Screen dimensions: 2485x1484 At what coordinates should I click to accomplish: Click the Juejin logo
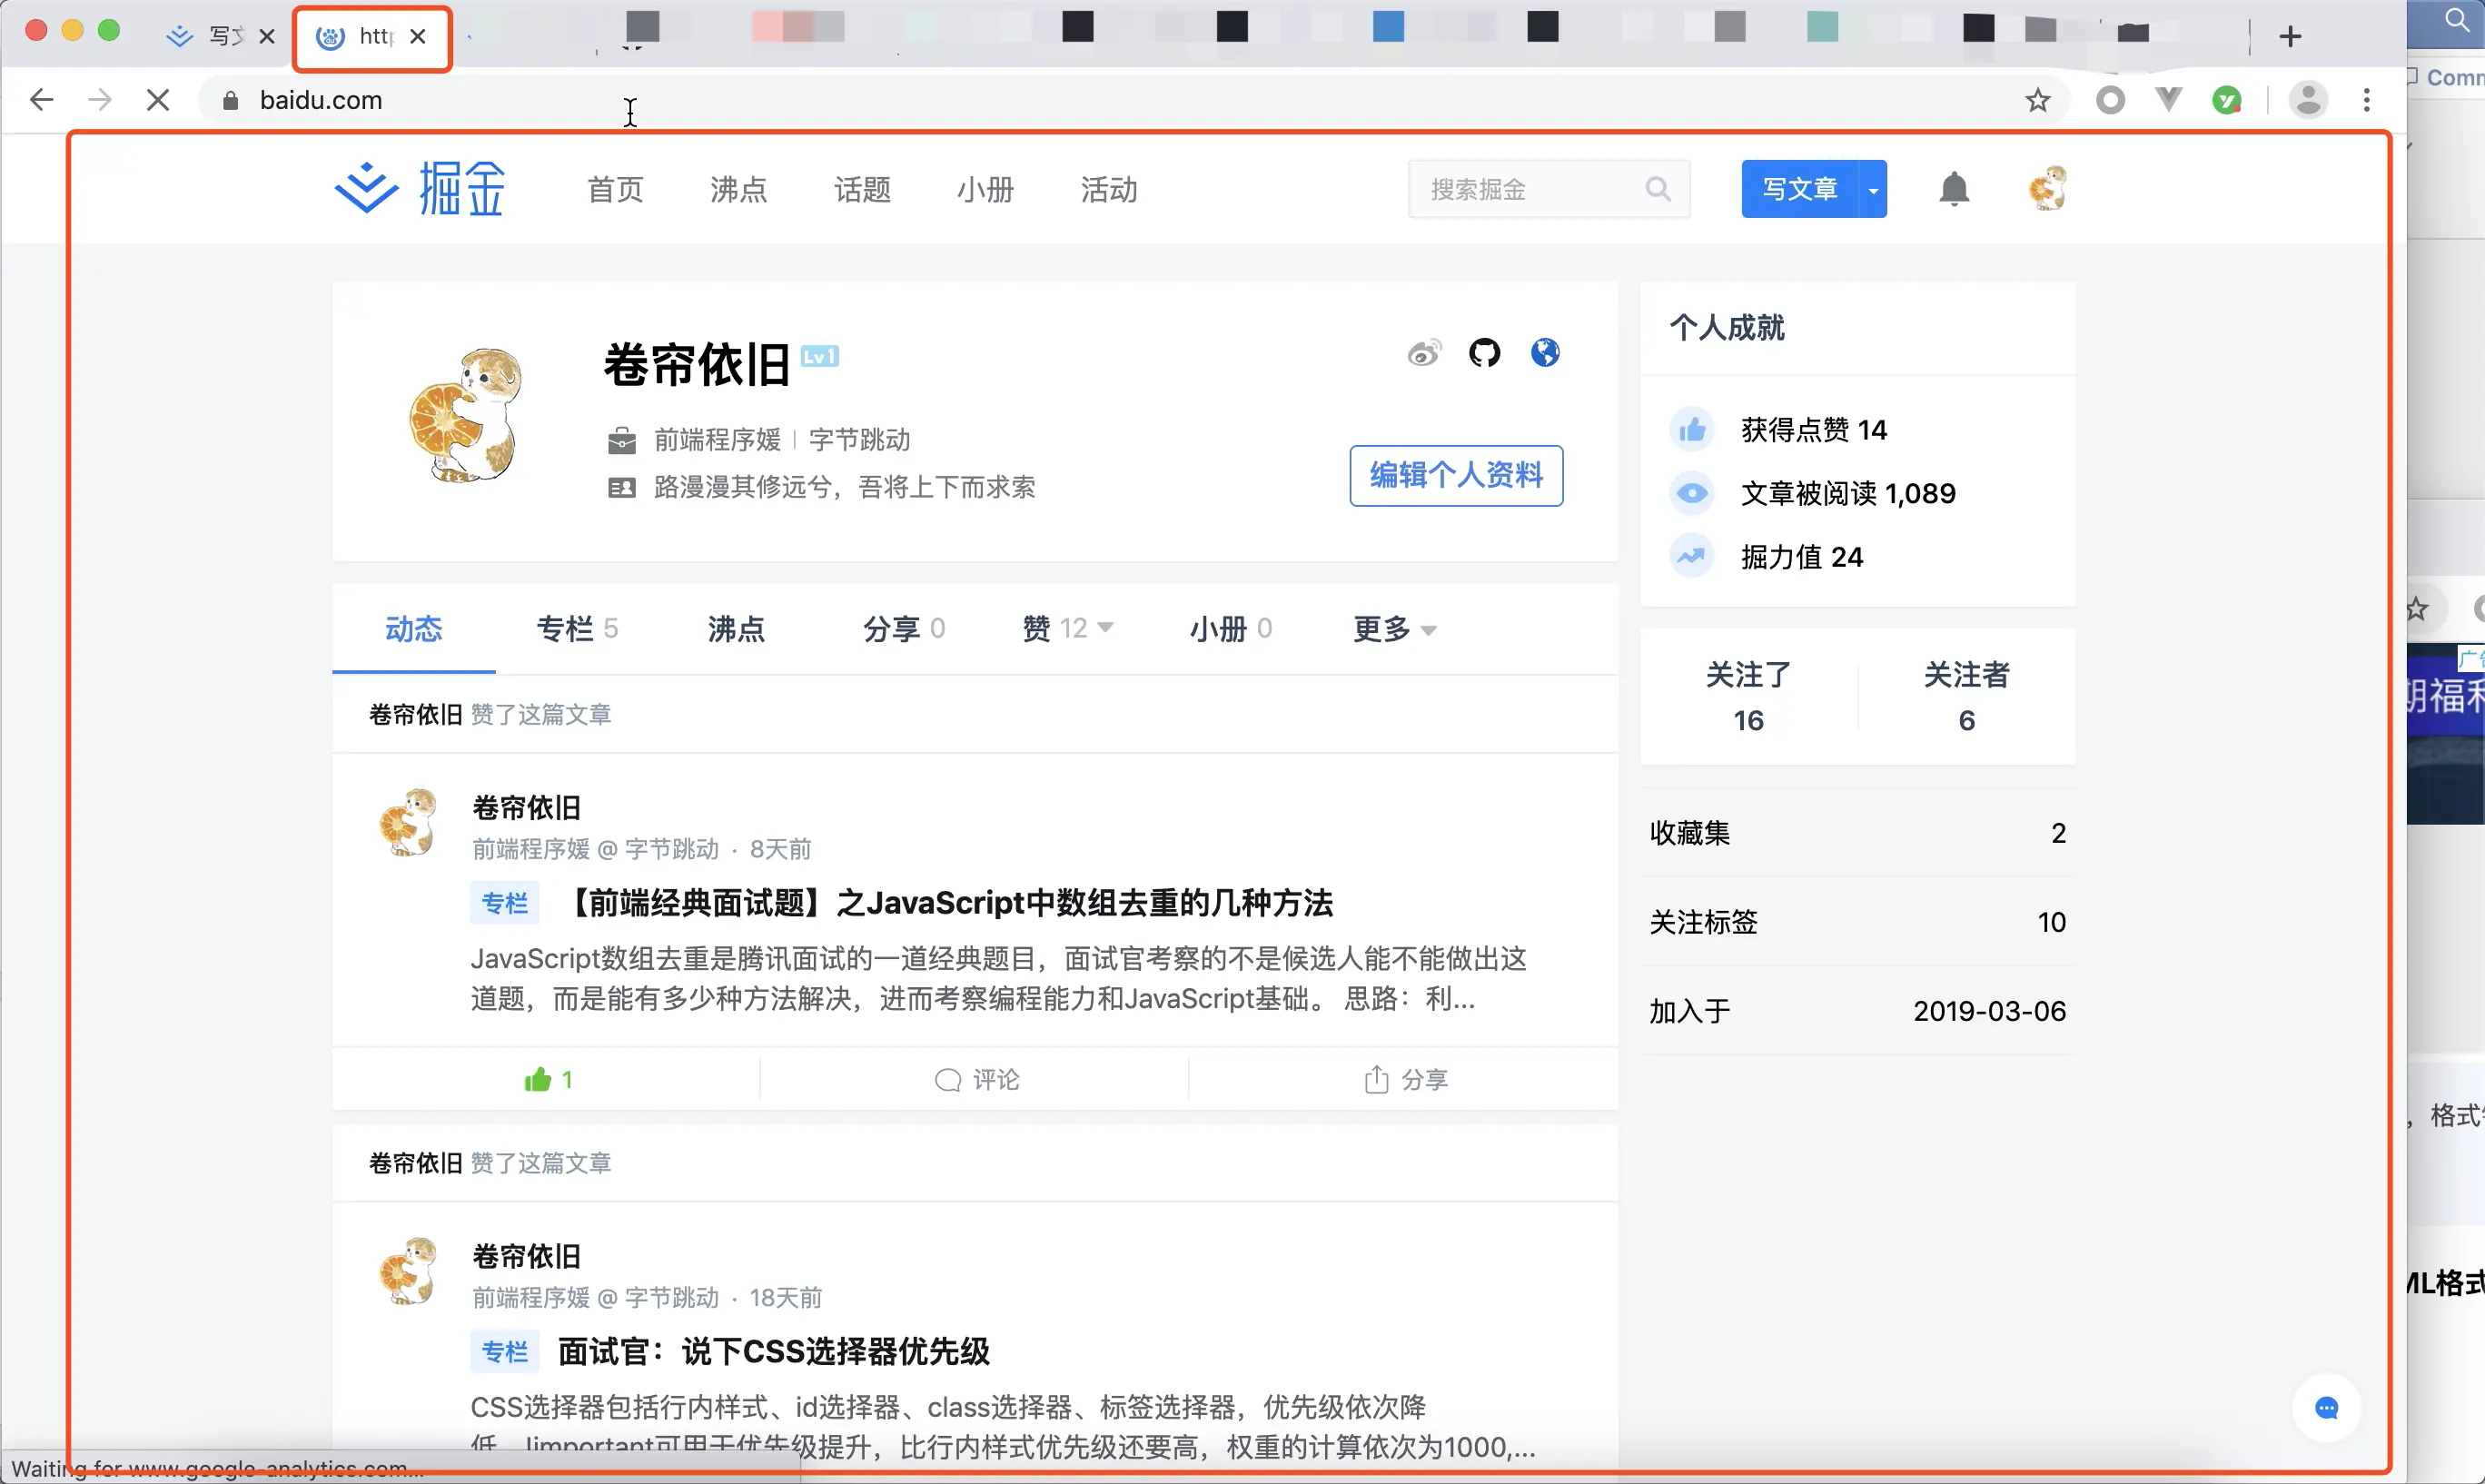[420, 189]
